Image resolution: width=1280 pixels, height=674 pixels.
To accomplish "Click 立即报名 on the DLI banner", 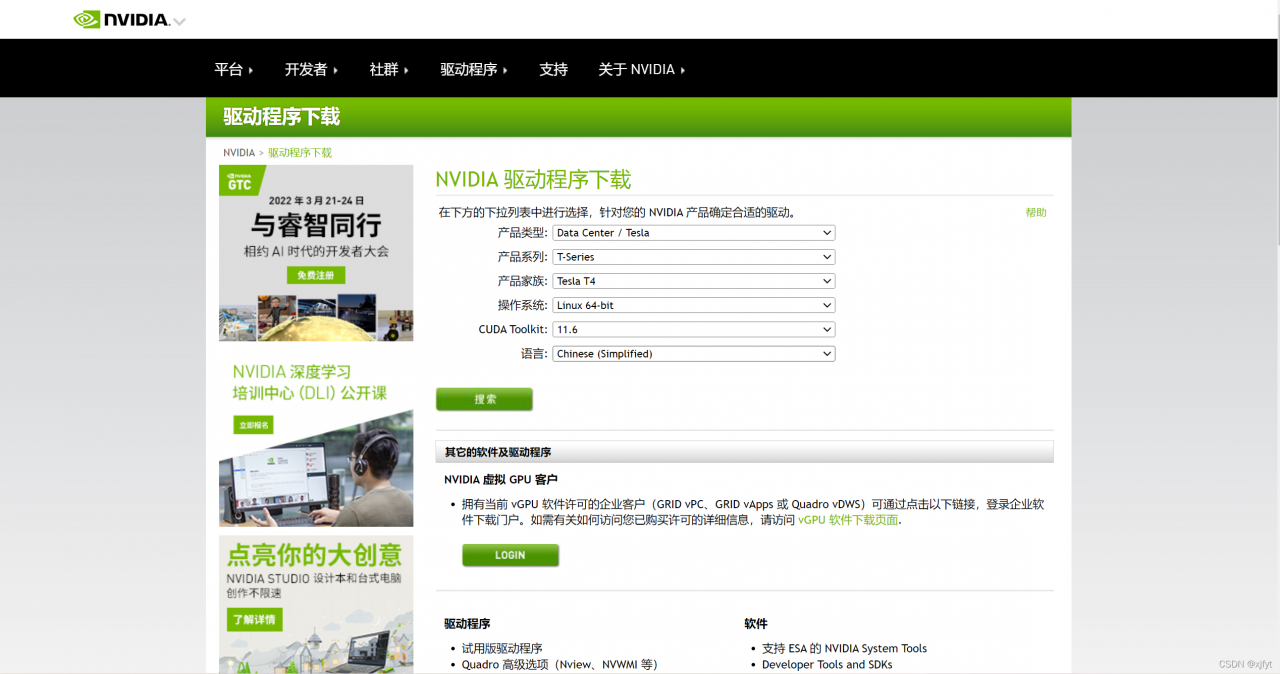I will click(253, 425).
